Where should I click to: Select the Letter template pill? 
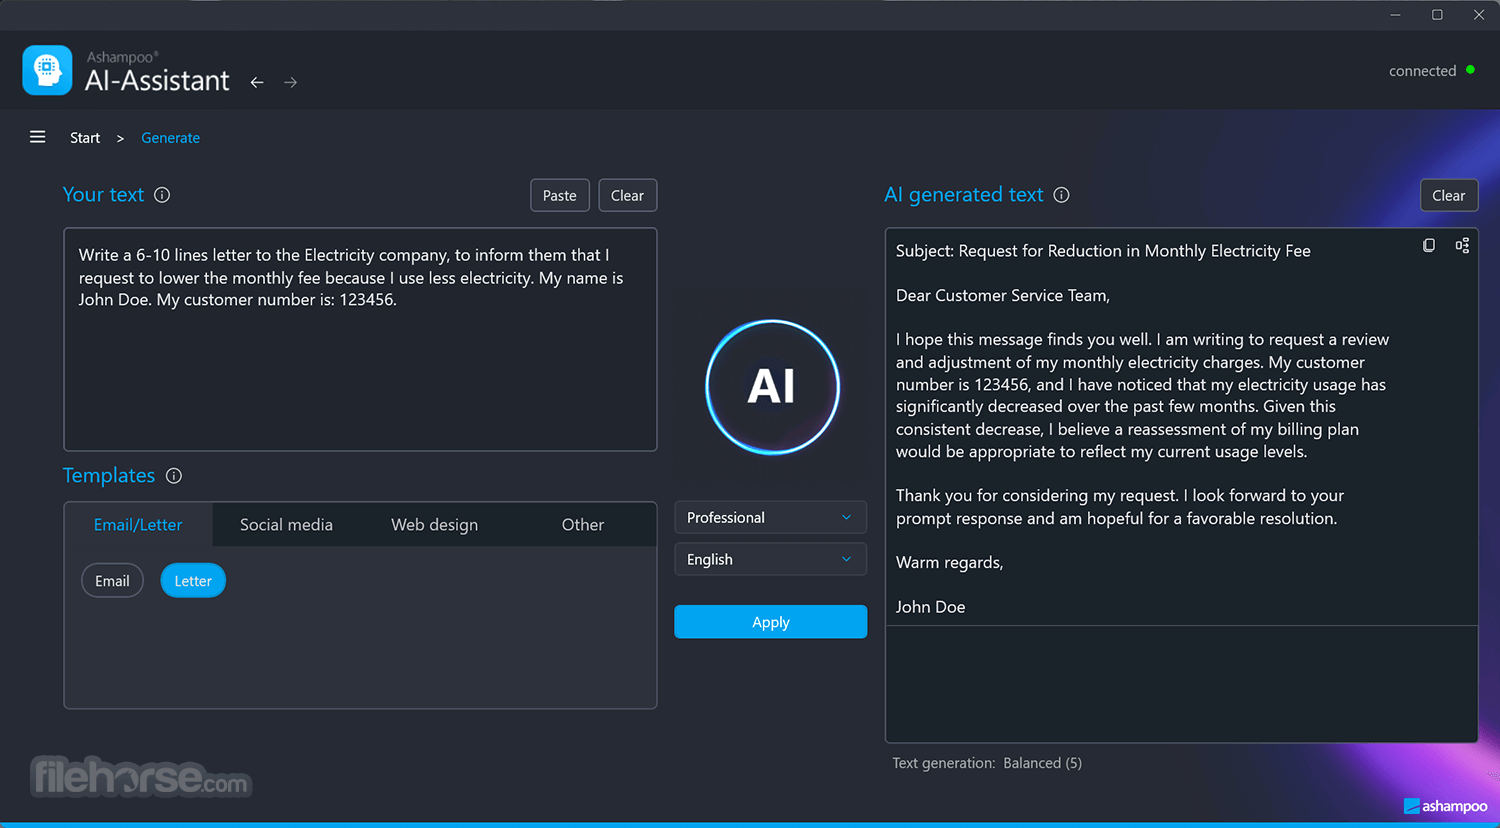193,581
